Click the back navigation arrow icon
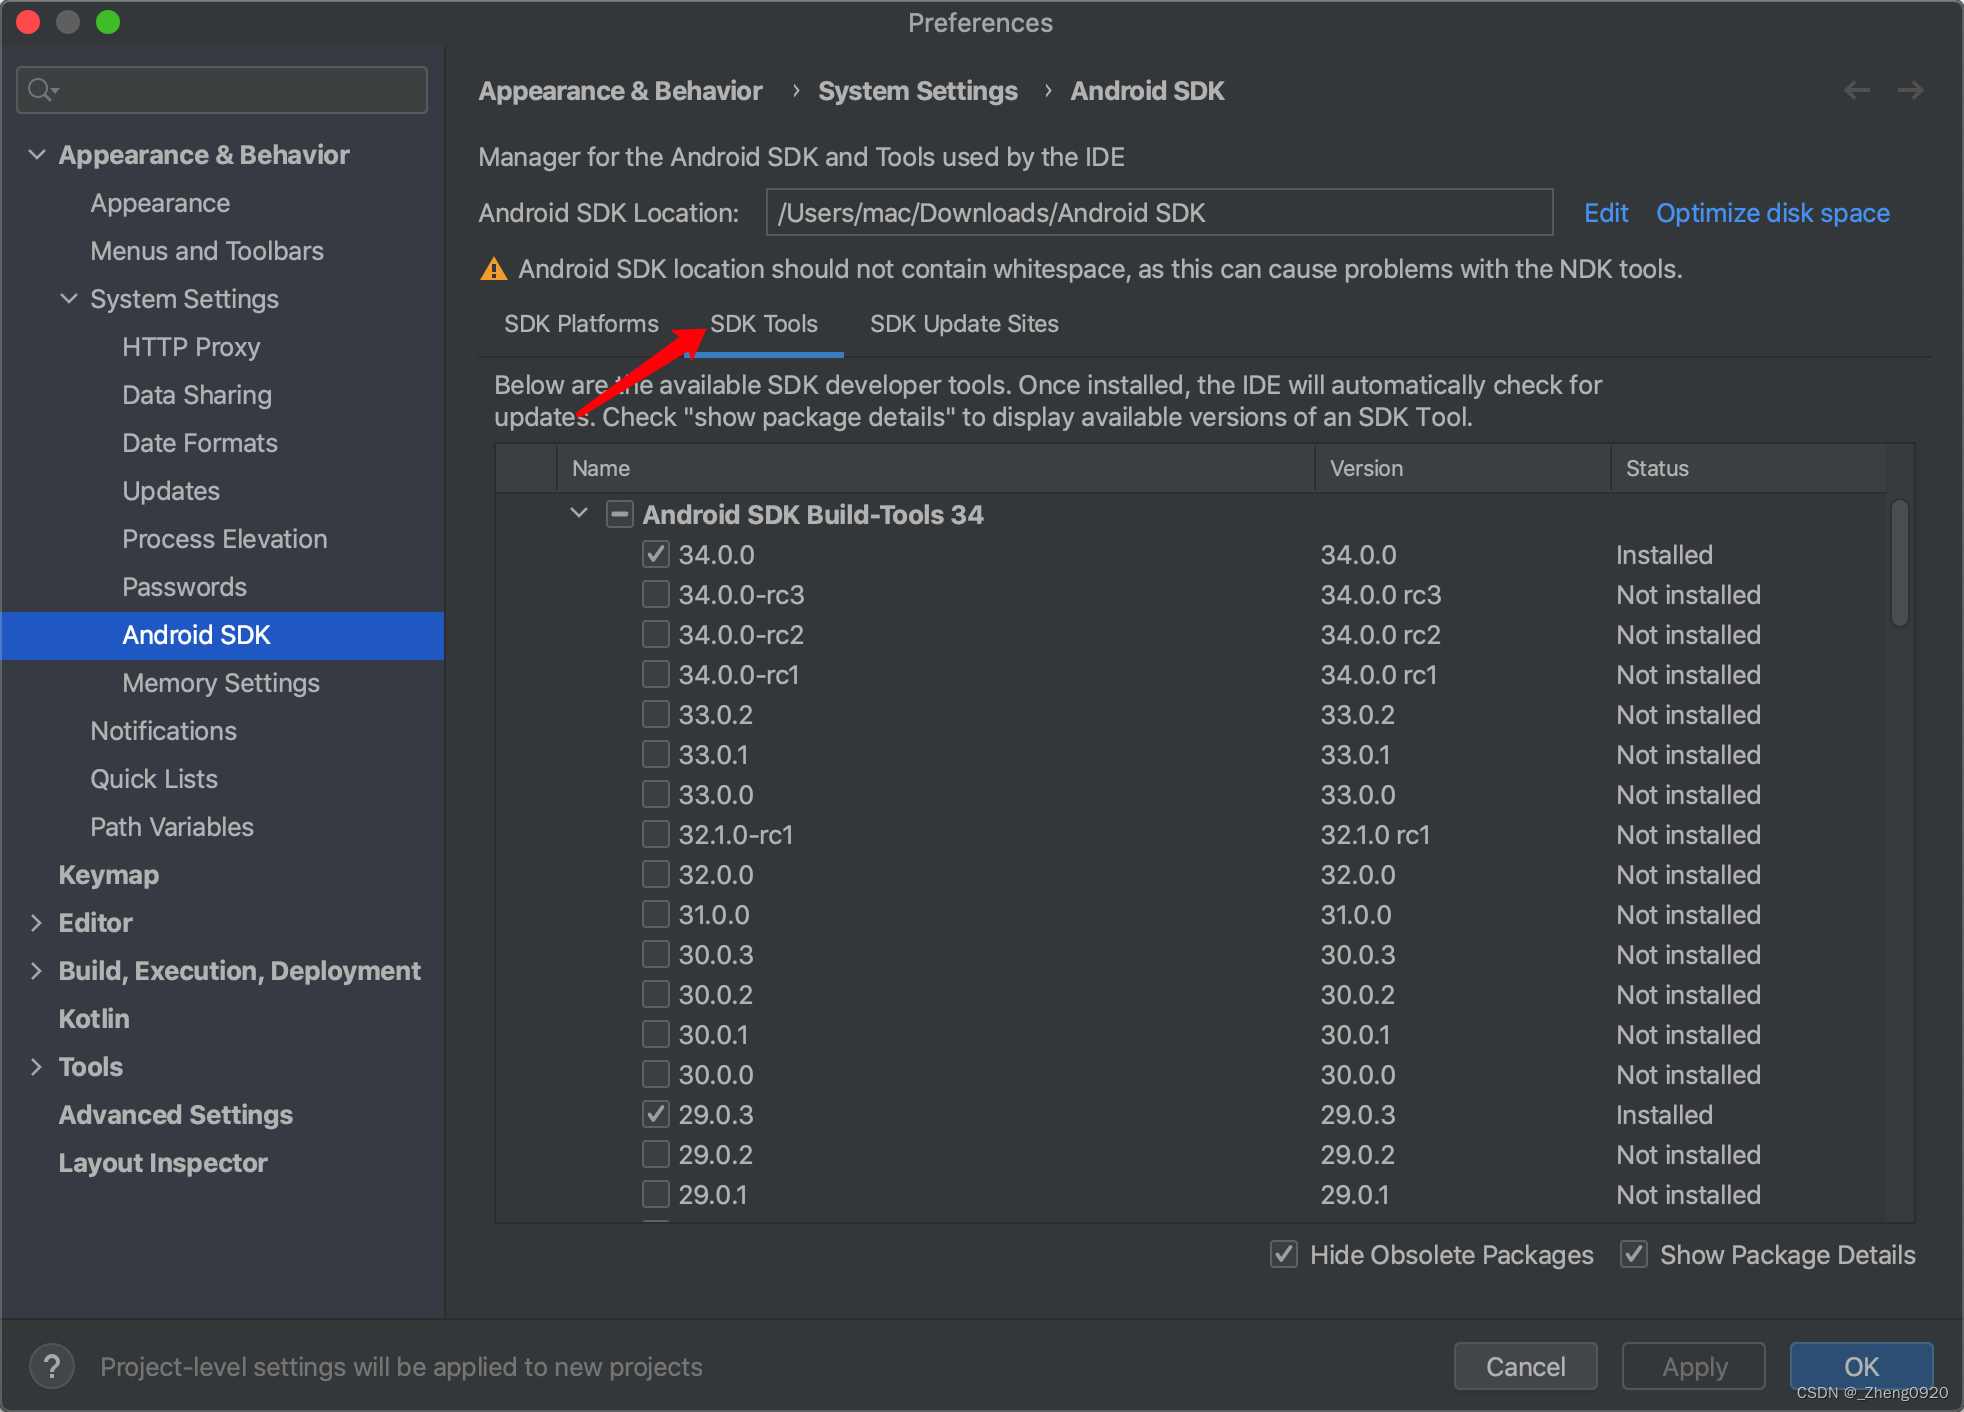The height and width of the screenshot is (1412, 1964). [1857, 90]
